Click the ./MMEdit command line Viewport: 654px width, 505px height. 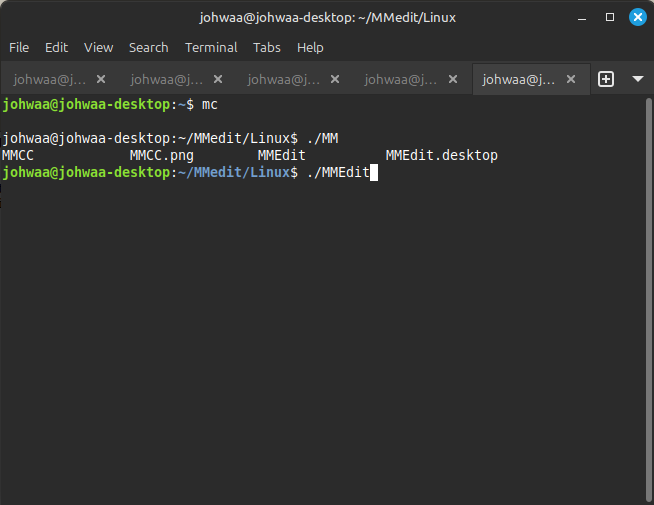[x=338, y=173]
